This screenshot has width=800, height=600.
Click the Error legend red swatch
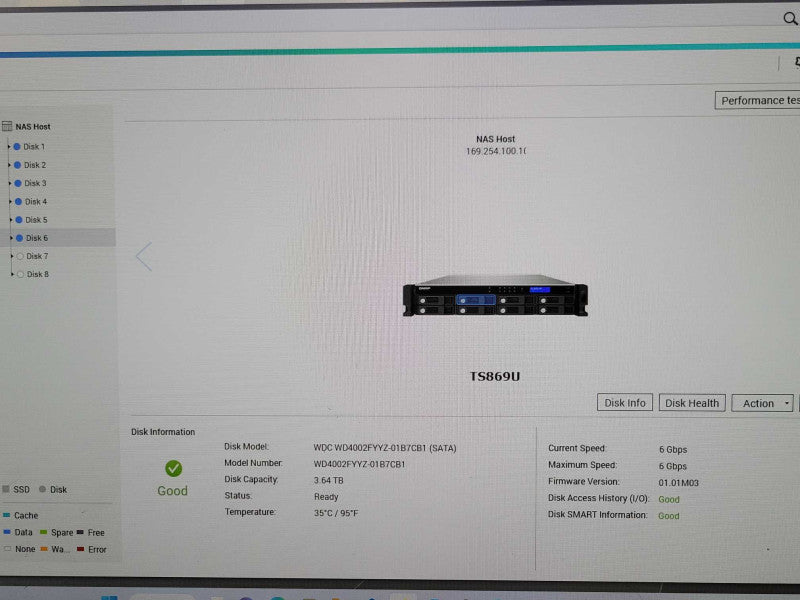point(81,549)
